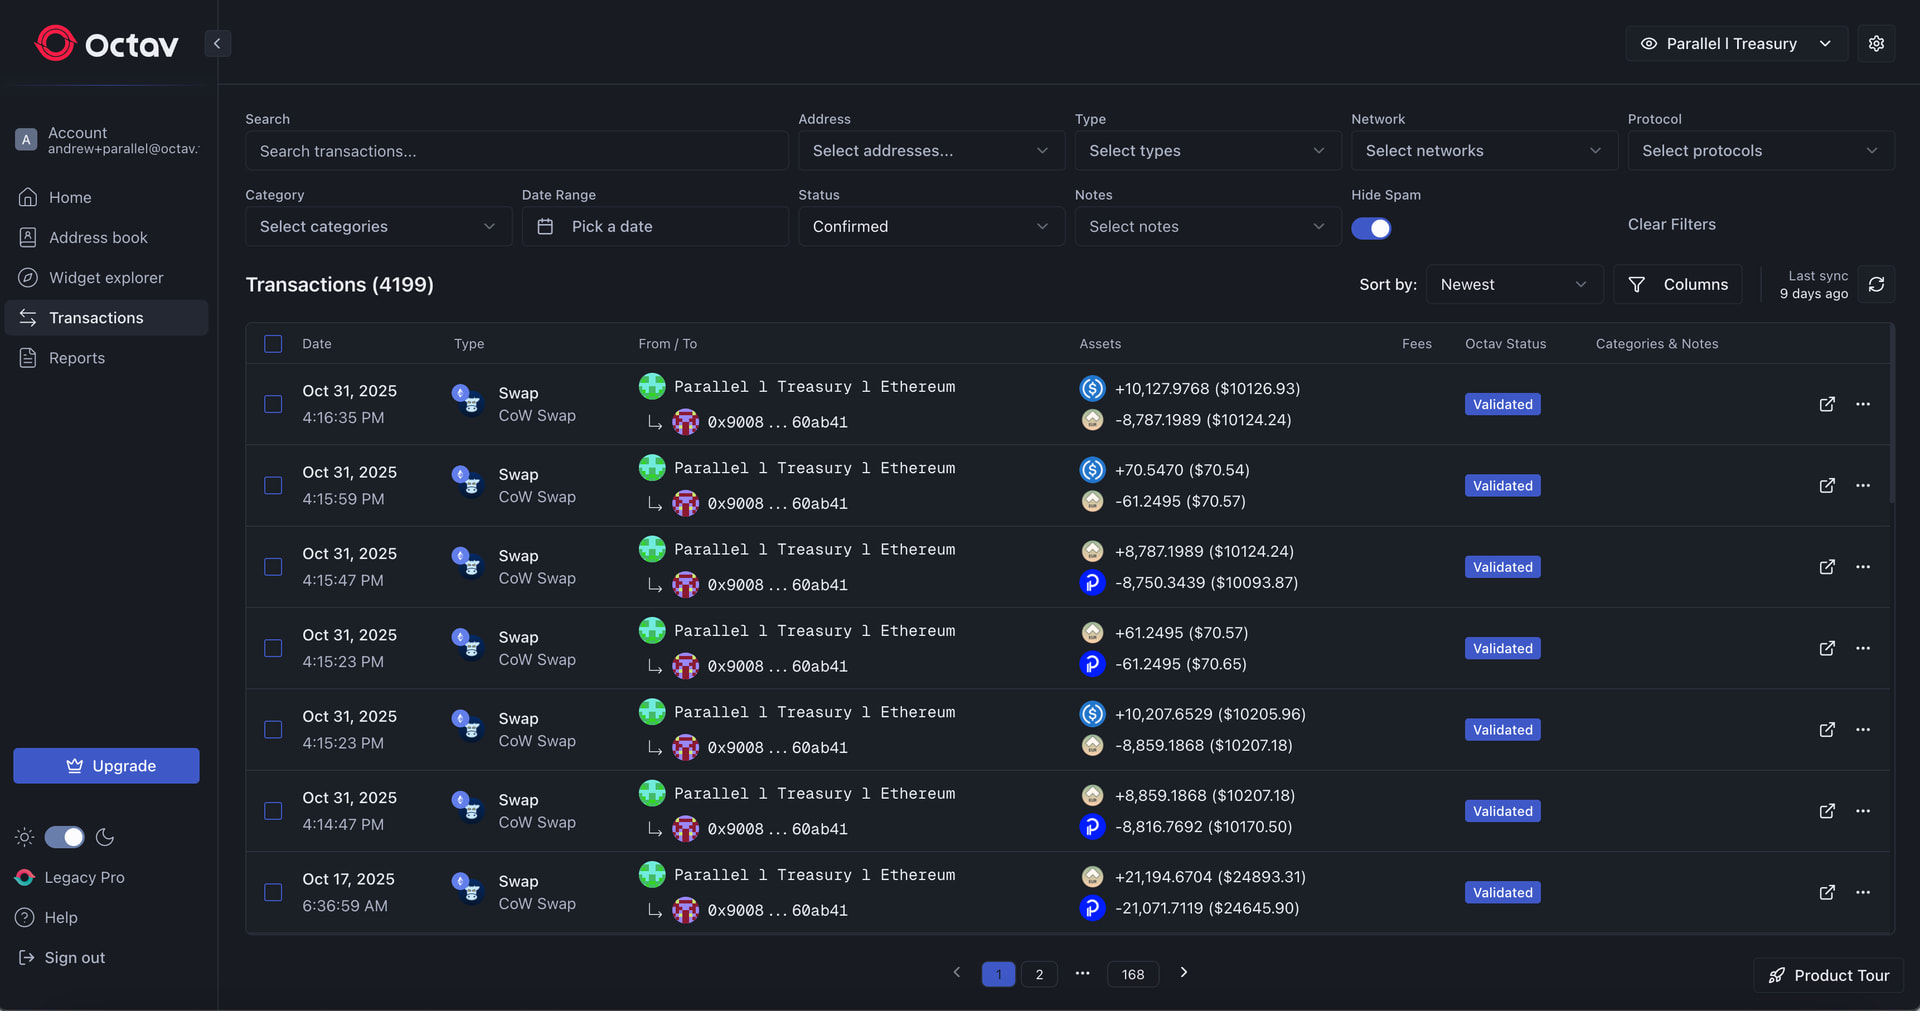The image size is (1920, 1011).
Task: Check the select-all checkbox in table header
Action: coord(273,344)
